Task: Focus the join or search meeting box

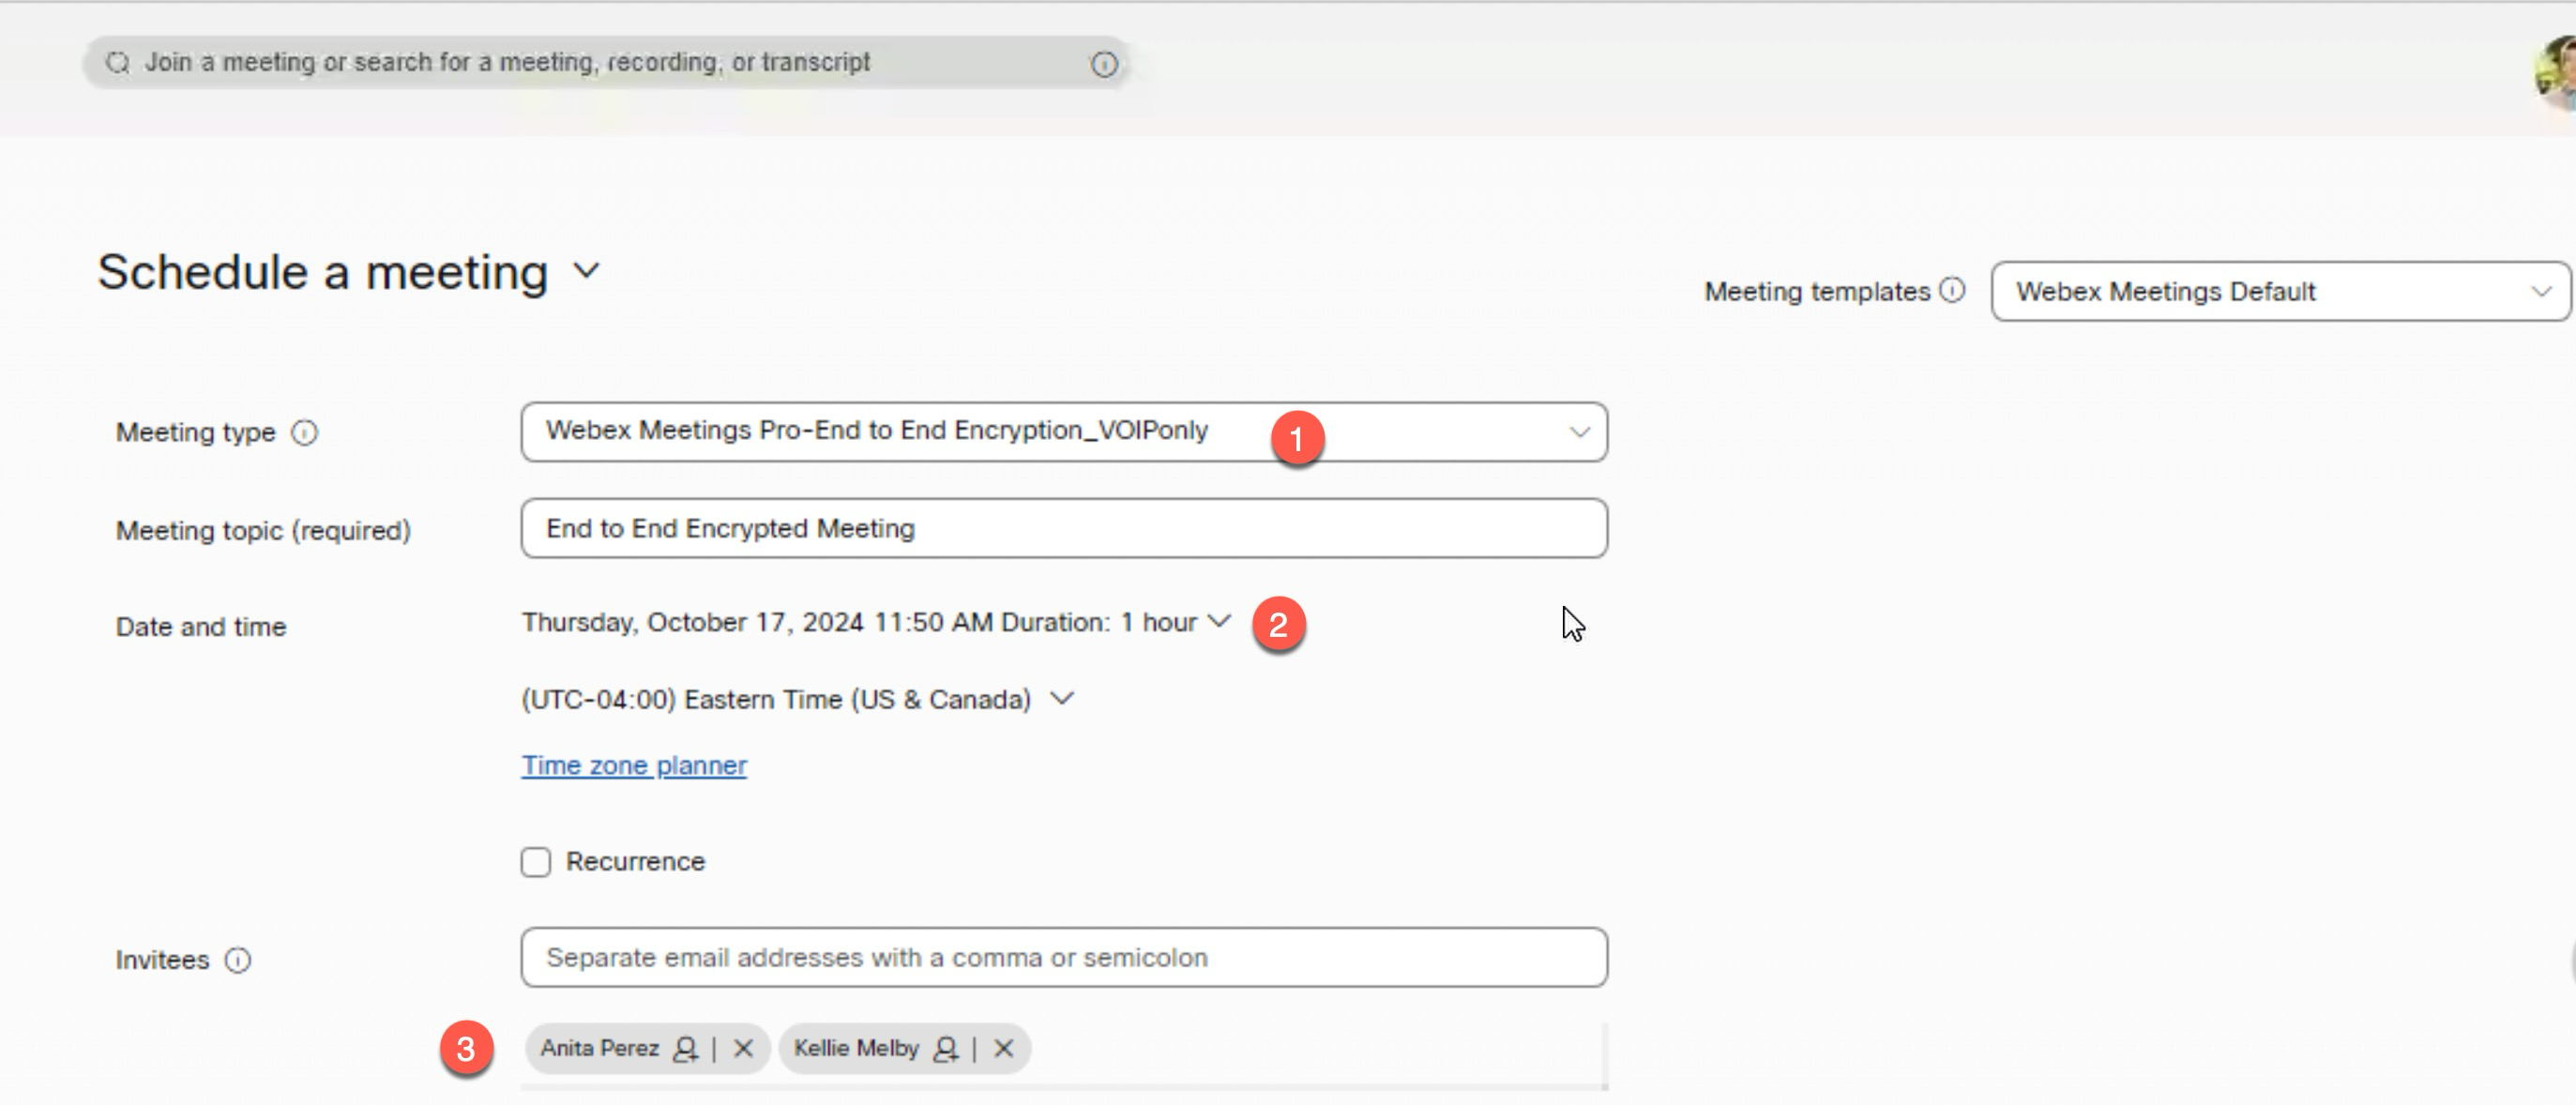Action: click(x=600, y=62)
